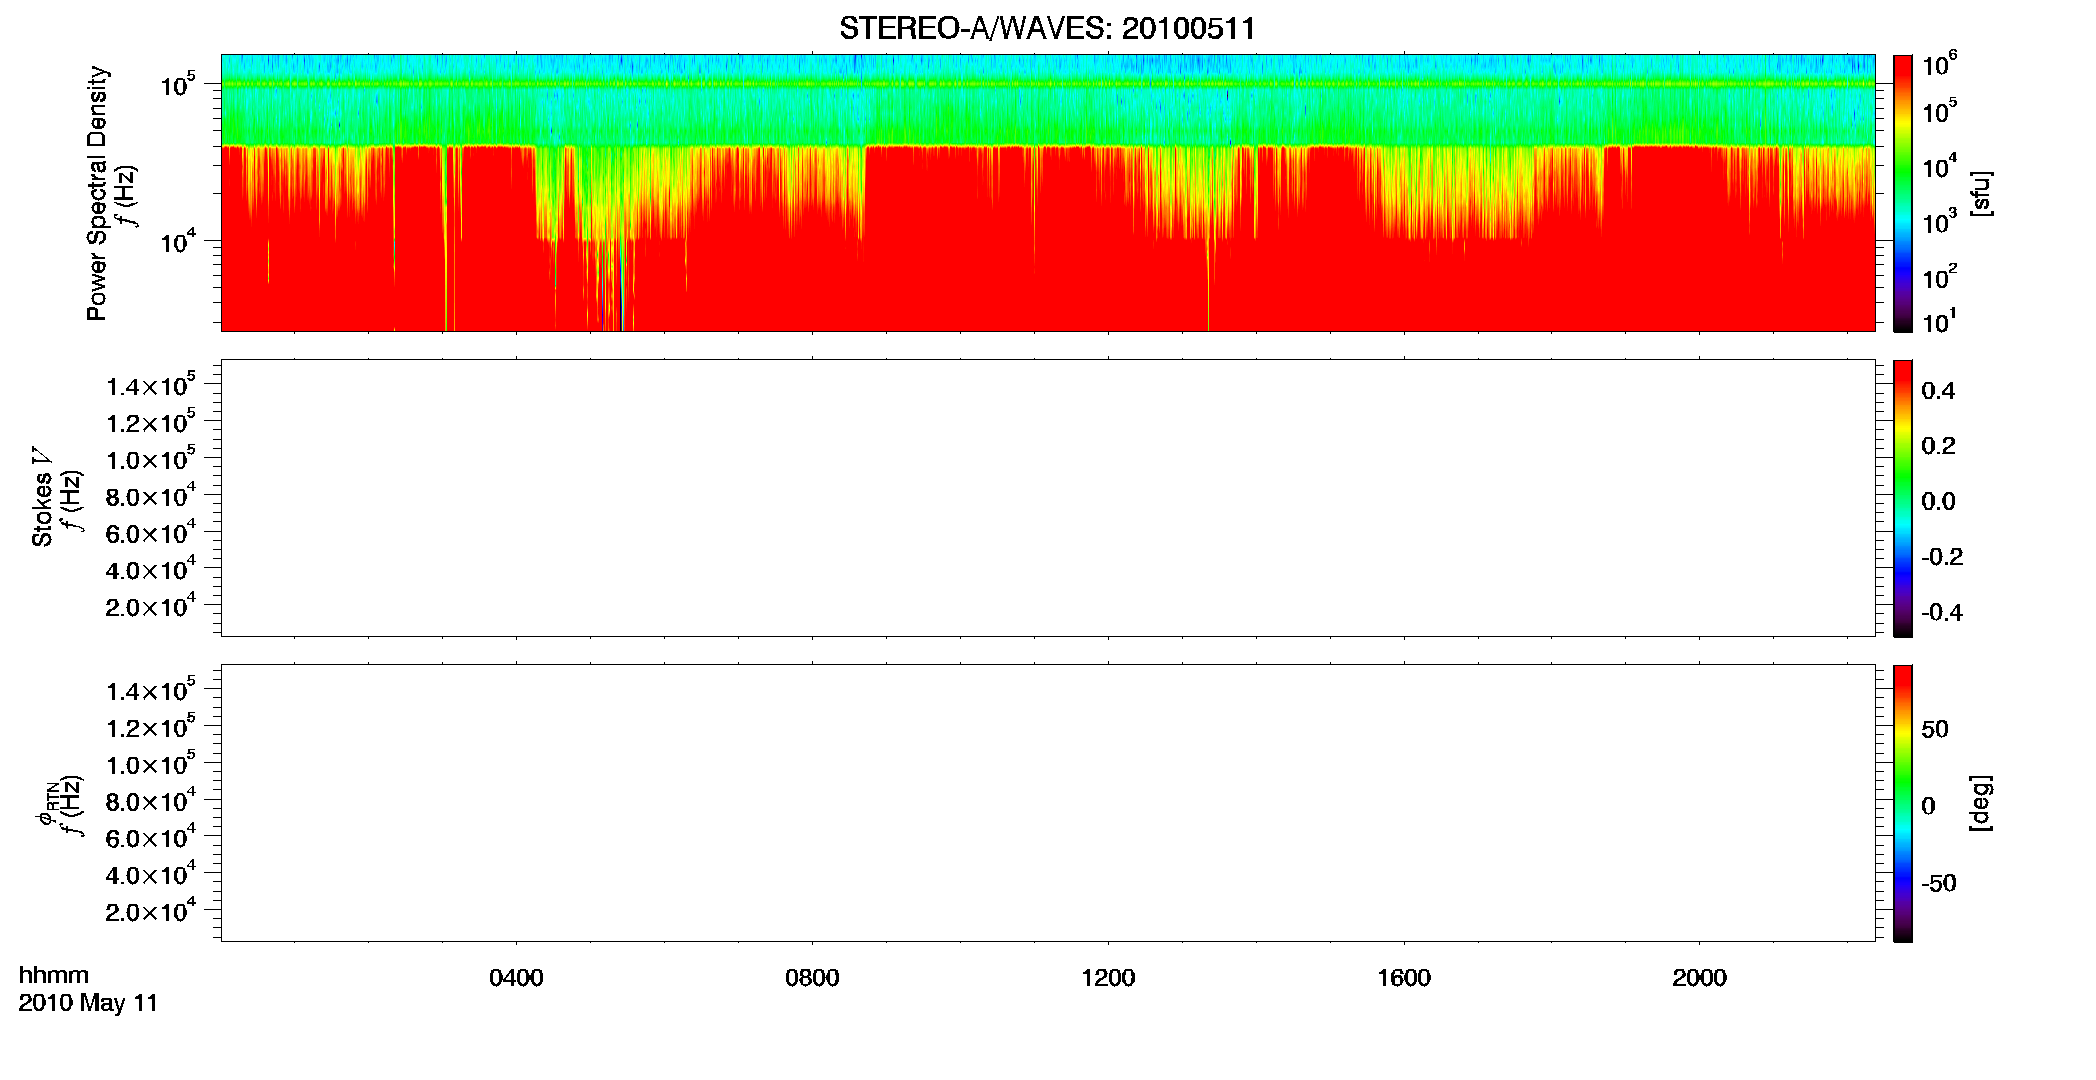Click the -0.4 tick on Stokes color bar
Image resolution: width=2096 pixels, height=1080 pixels.
pyautogui.click(x=1942, y=613)
